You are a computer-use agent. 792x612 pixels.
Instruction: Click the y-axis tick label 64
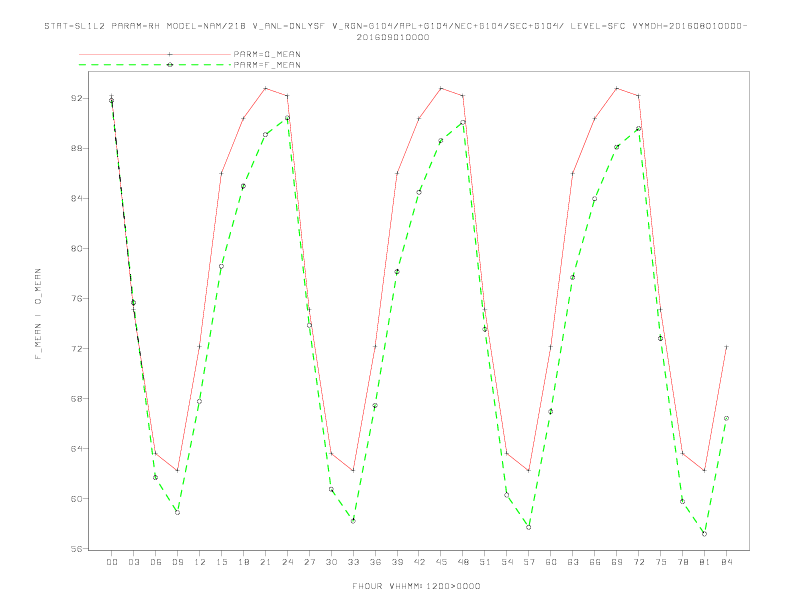(77, 448)
